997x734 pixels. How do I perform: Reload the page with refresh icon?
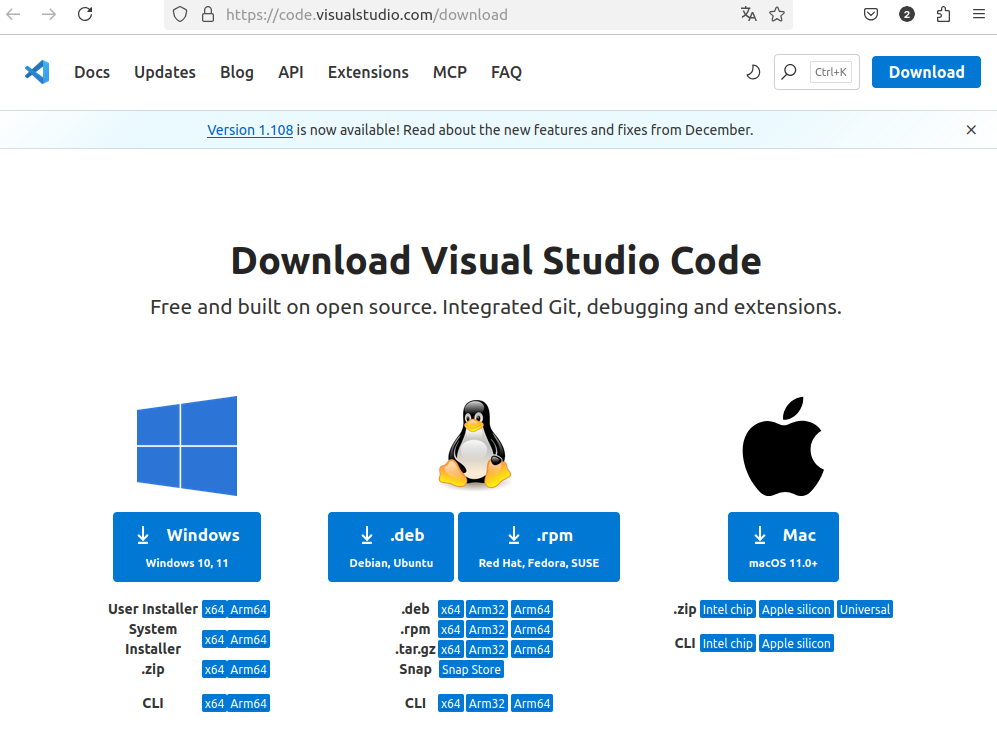(x=85, y=14)
